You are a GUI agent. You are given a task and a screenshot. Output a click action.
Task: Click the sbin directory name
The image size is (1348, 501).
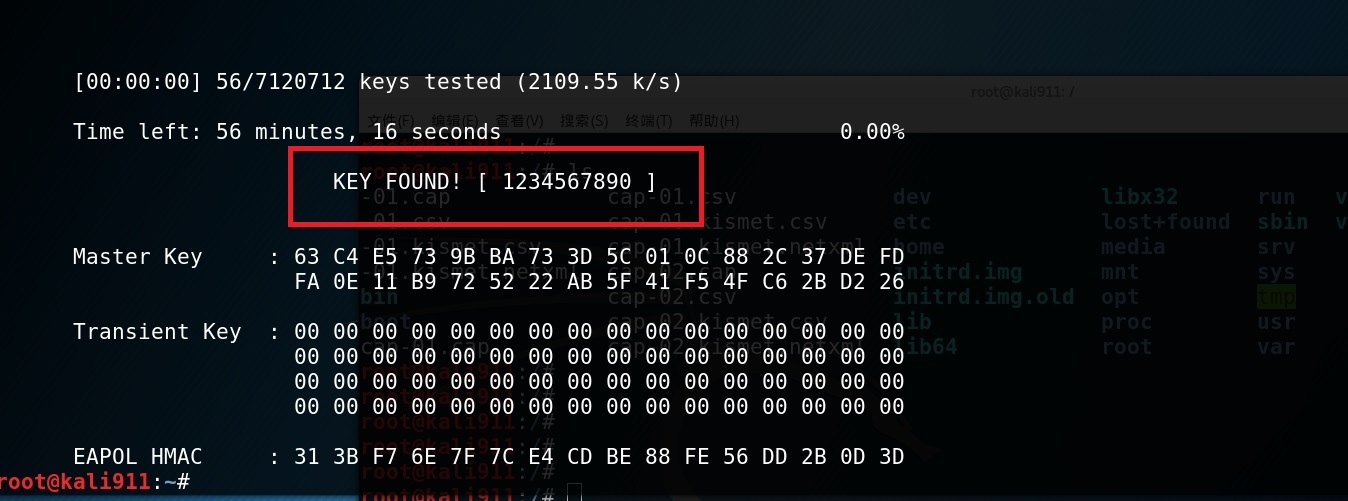tap(1283, 222)
